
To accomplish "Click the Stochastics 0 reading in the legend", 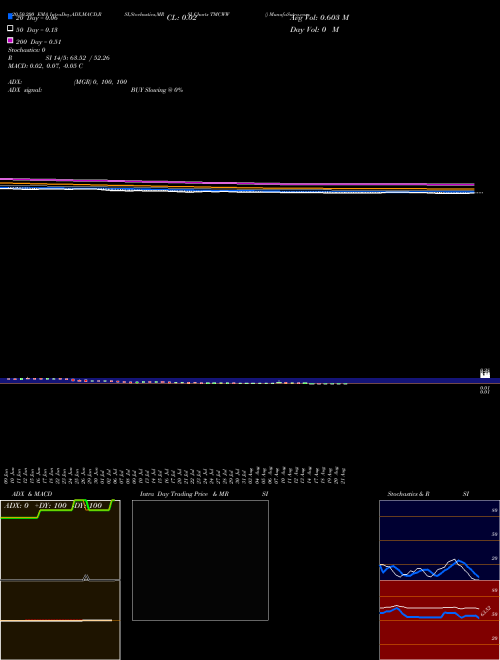I will [27, 50].
